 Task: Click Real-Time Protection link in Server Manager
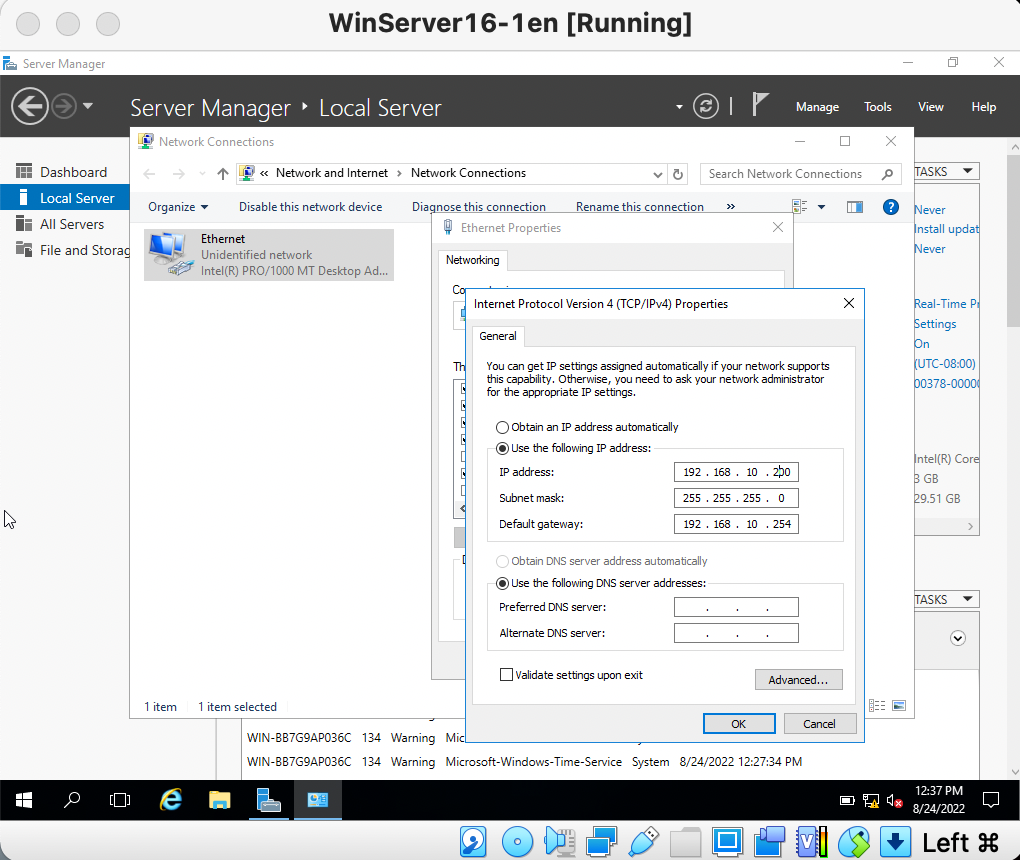pyautogui.click(x=946, y=304)
